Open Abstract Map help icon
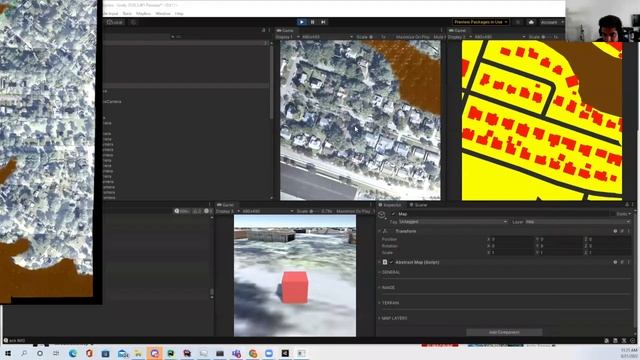640x360 pixels. pos(615,262)
